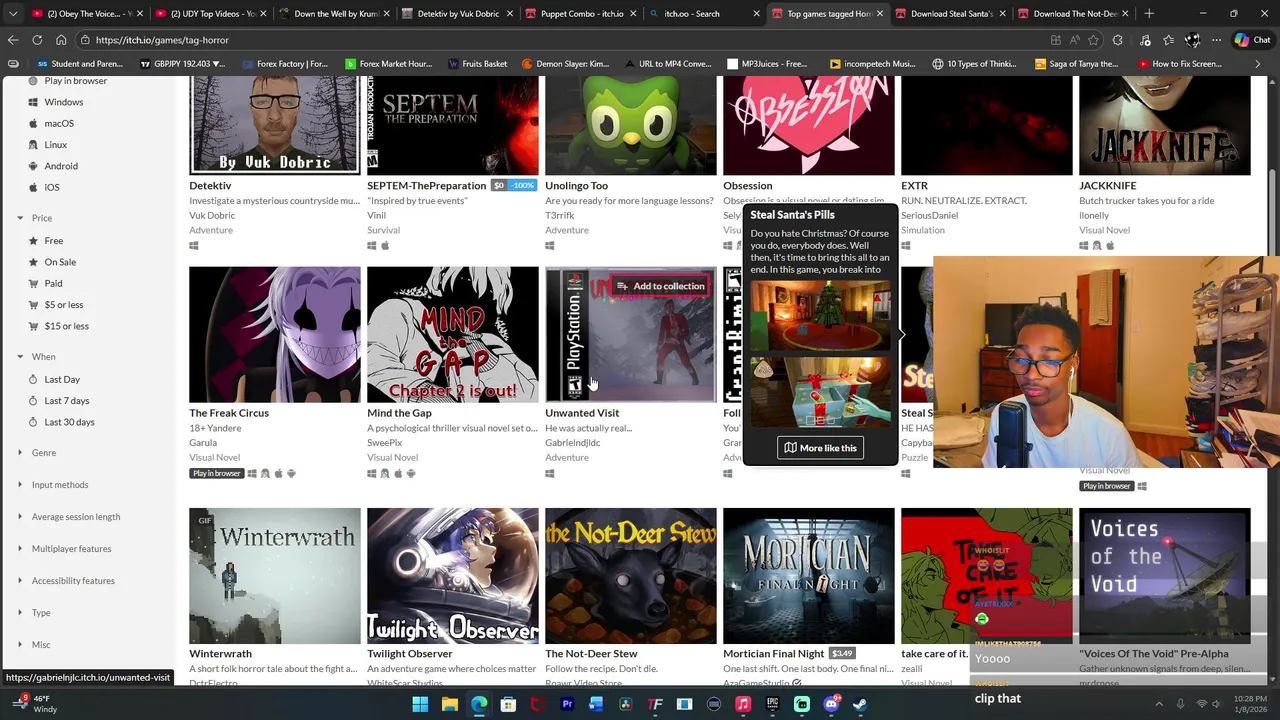Click More like this in popup
1280x720 pixels.
click(820, 448)
